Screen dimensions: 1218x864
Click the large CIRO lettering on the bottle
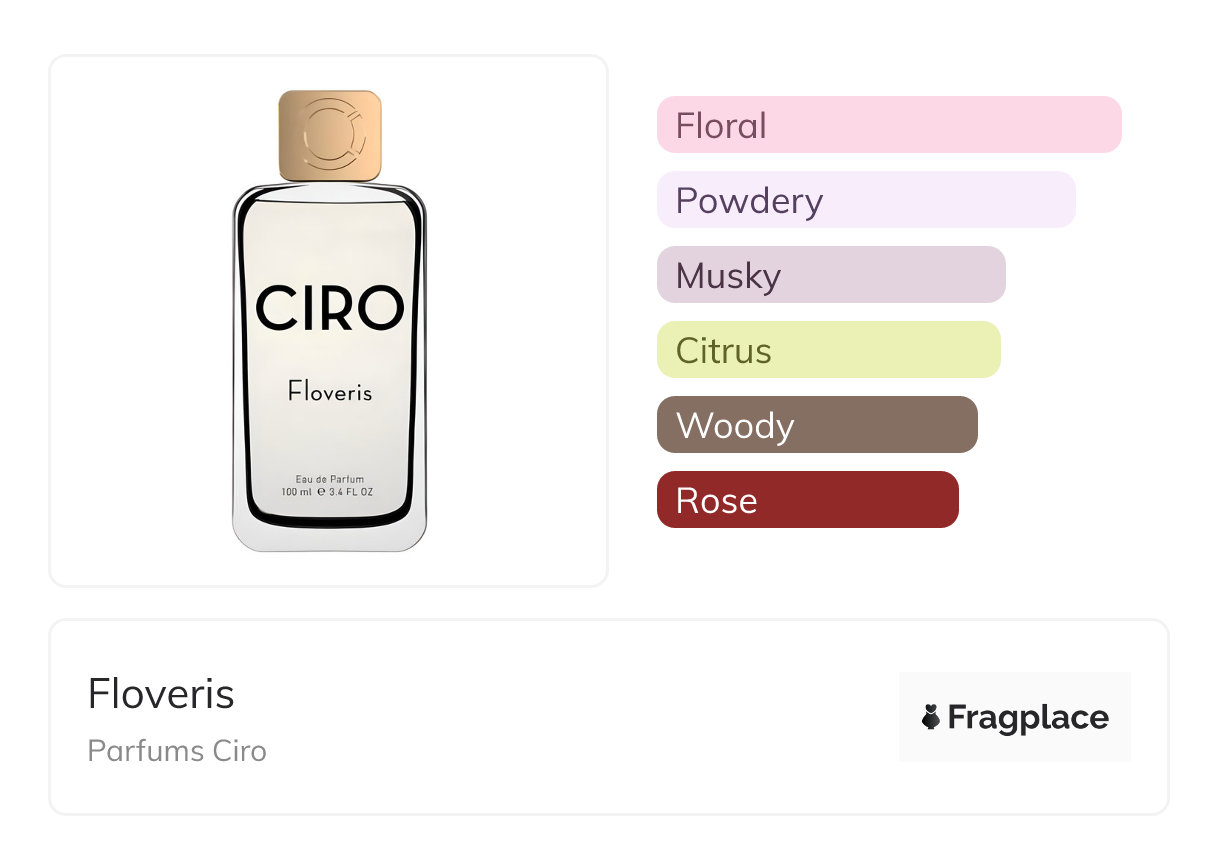point(330,308)
